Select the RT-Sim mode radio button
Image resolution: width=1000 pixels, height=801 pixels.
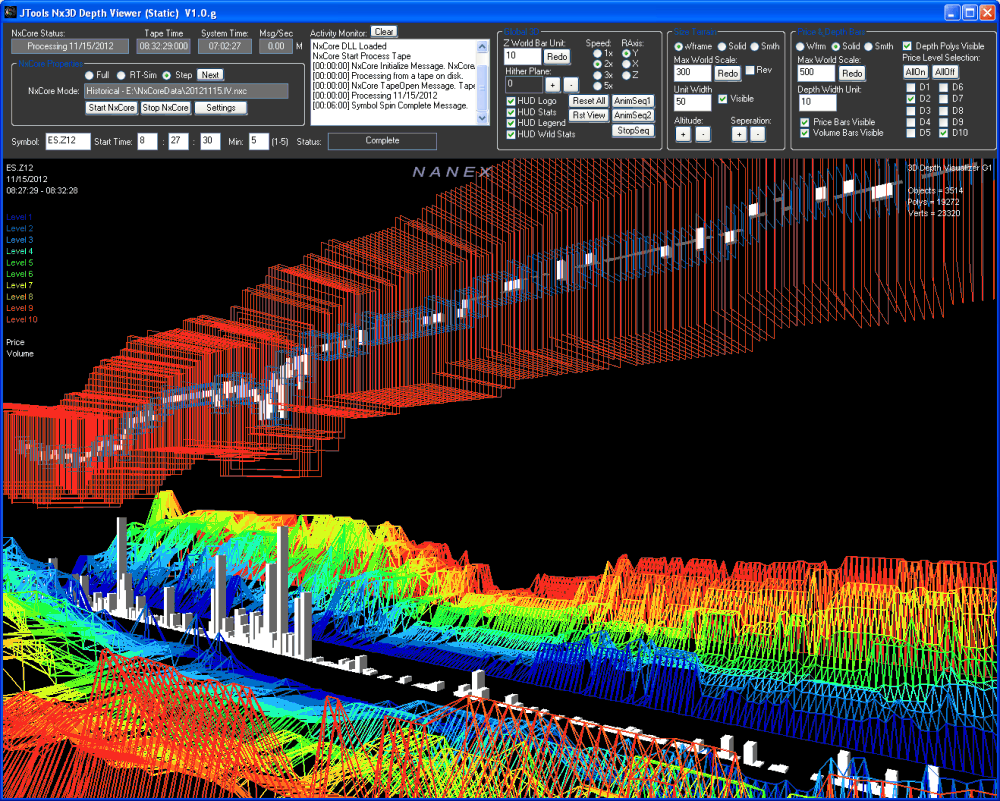[121, 75]
